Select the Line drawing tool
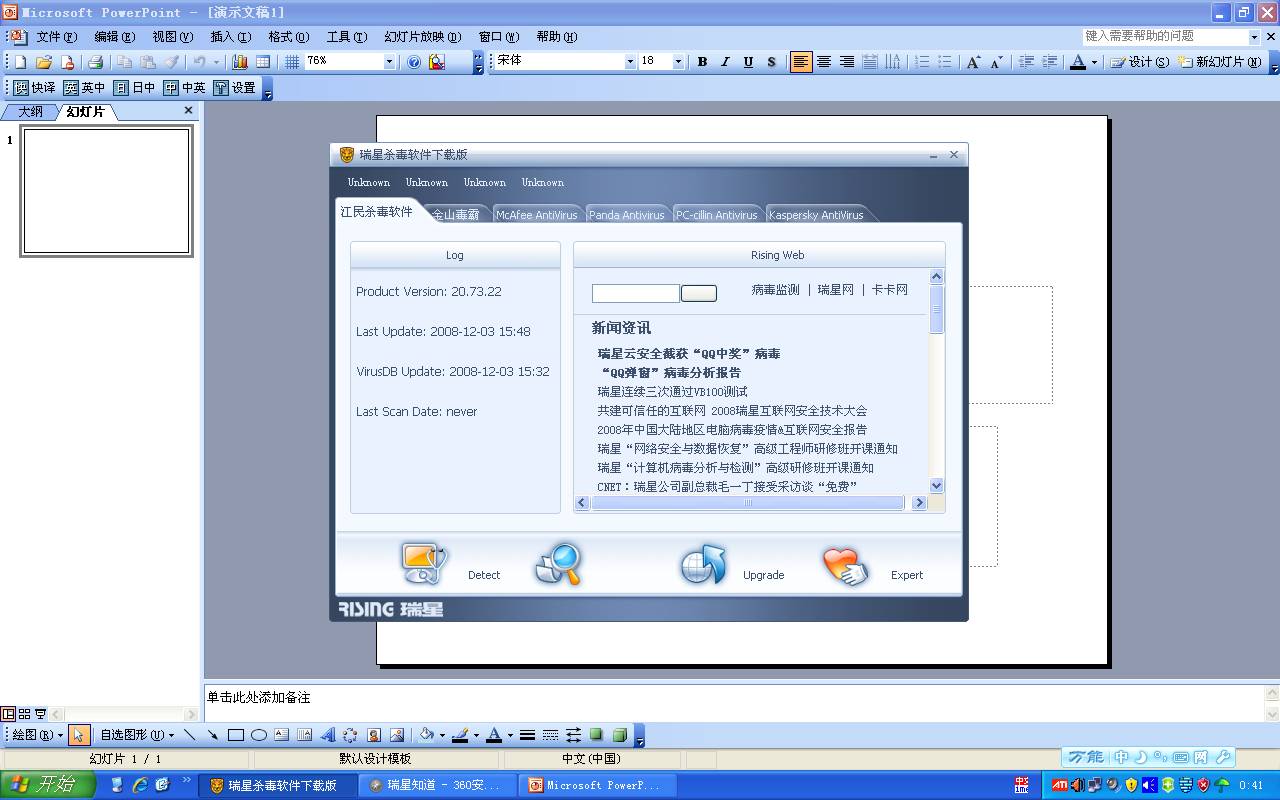Image resolution: width=1280 pixels, height=800 pixels. pyautogui.click(x=189, y=735)
